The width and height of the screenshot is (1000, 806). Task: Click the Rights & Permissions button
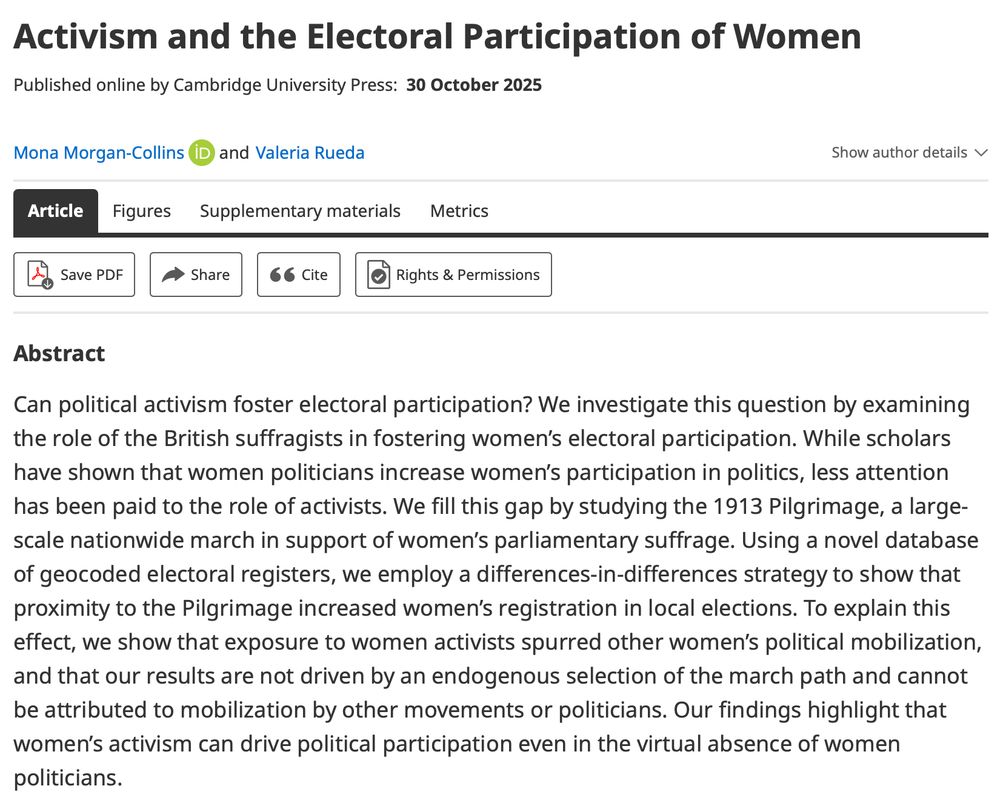(x=453, y=274)
